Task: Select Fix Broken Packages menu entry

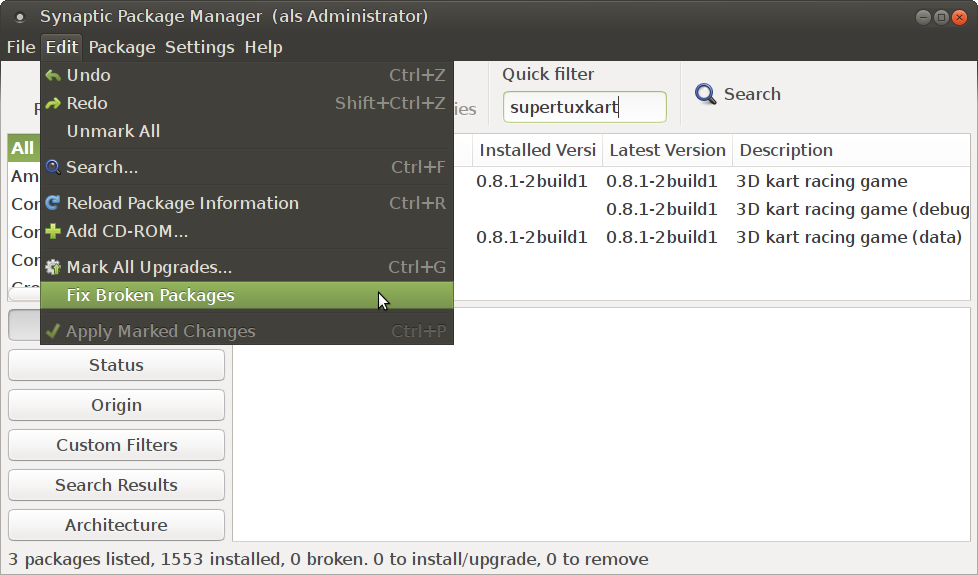Action: click(150, 296)
